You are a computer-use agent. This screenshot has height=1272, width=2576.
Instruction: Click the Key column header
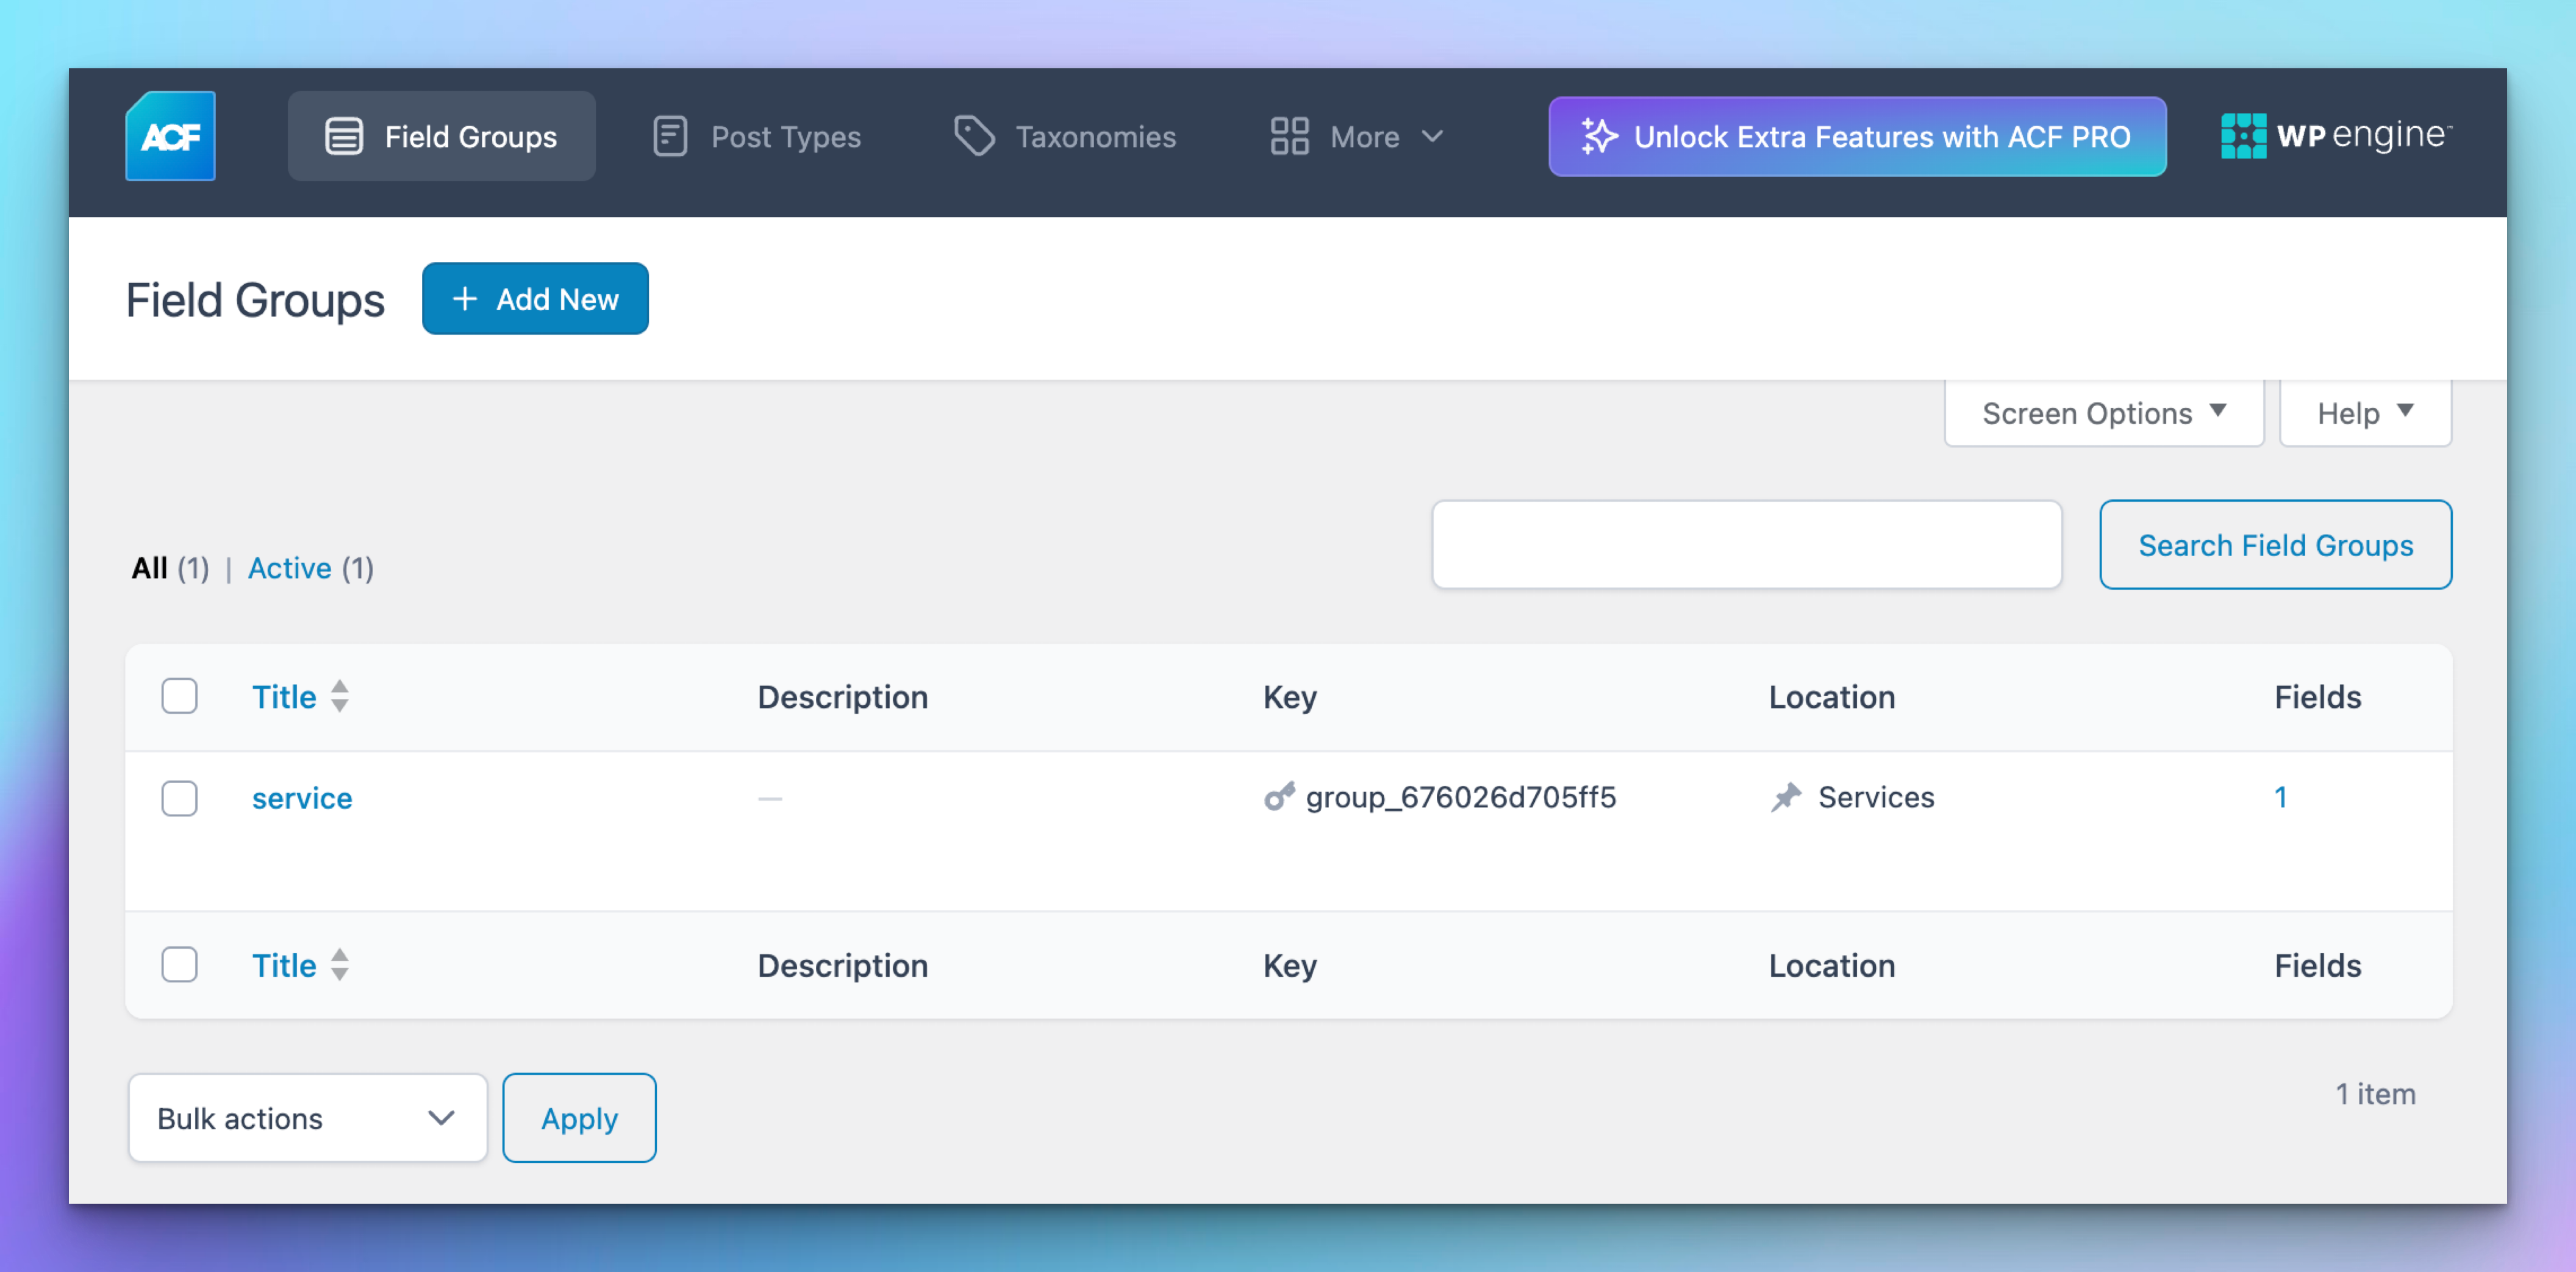[1290, 697]
